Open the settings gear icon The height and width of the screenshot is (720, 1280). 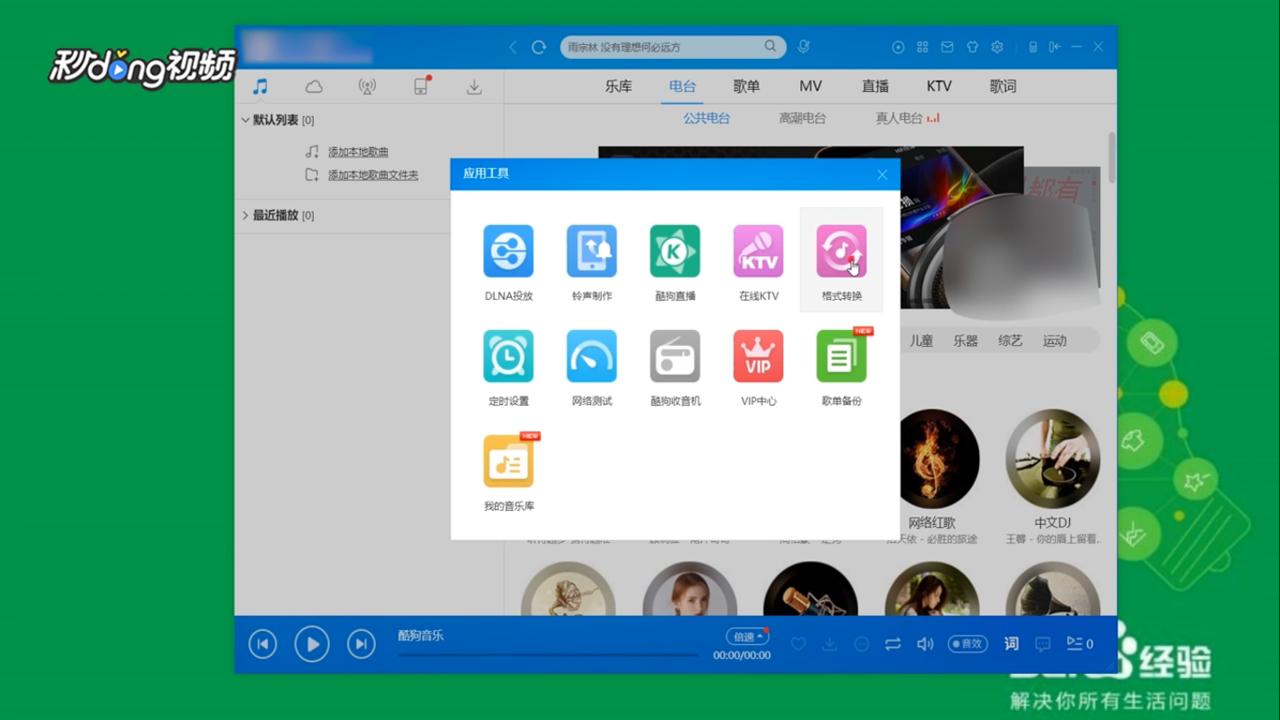(997, 47)
